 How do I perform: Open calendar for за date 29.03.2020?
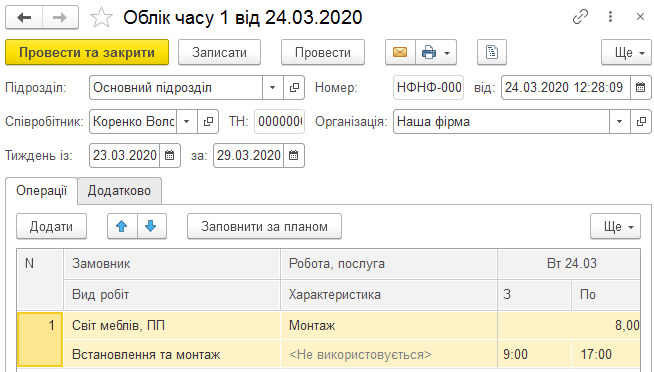tap(294, 156)
